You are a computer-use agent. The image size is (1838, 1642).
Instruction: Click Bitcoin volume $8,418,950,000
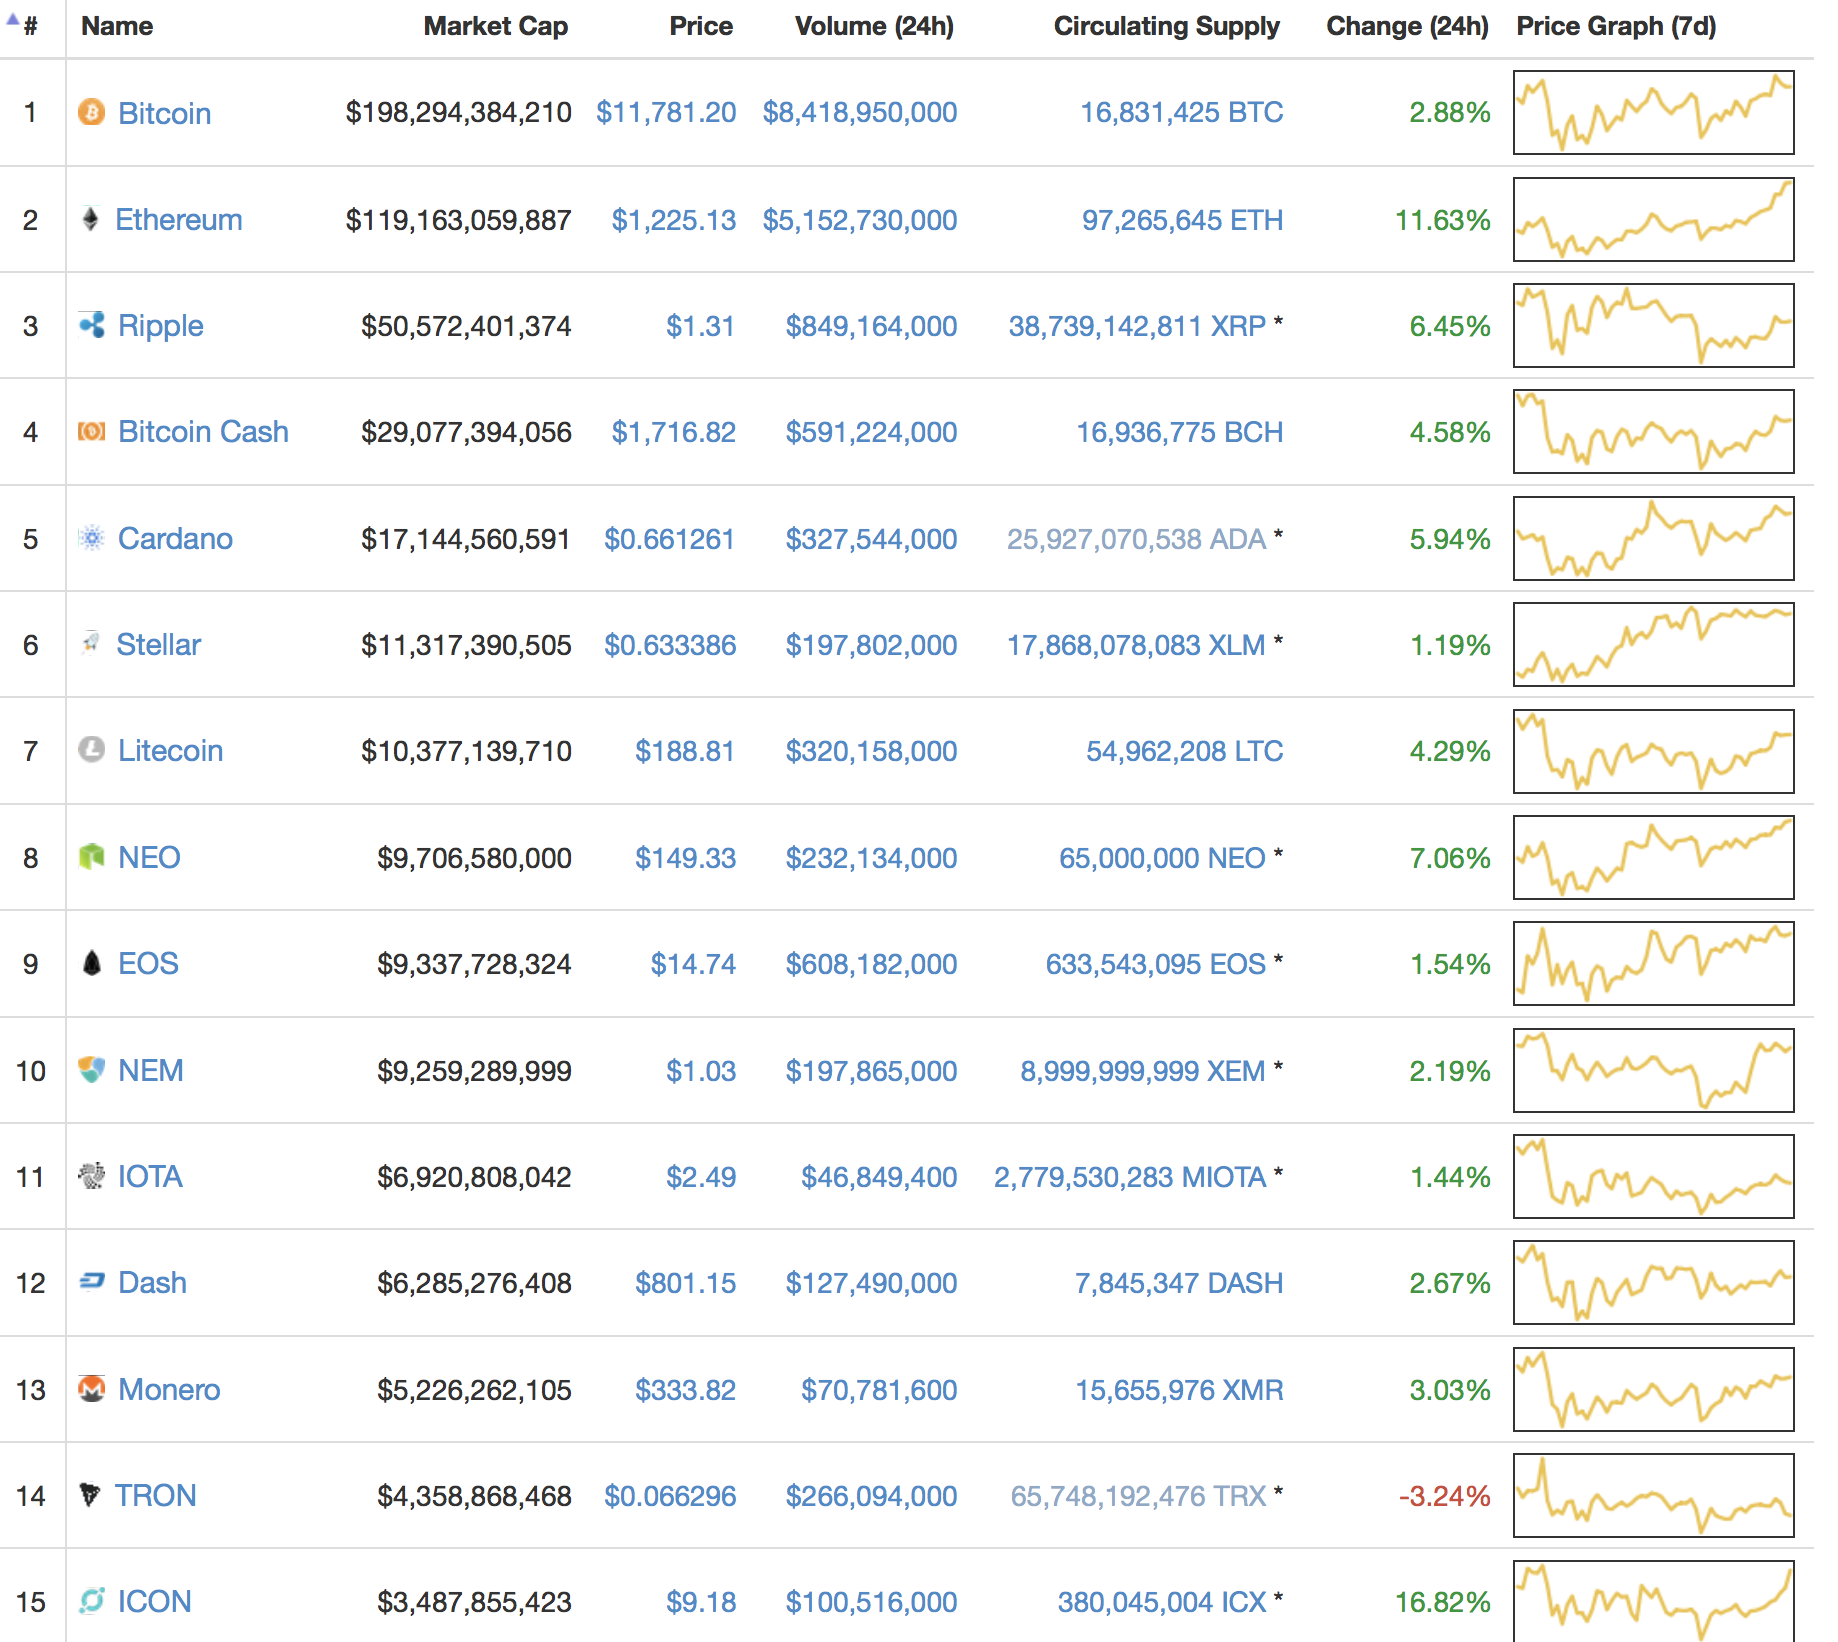pos(860,112)
